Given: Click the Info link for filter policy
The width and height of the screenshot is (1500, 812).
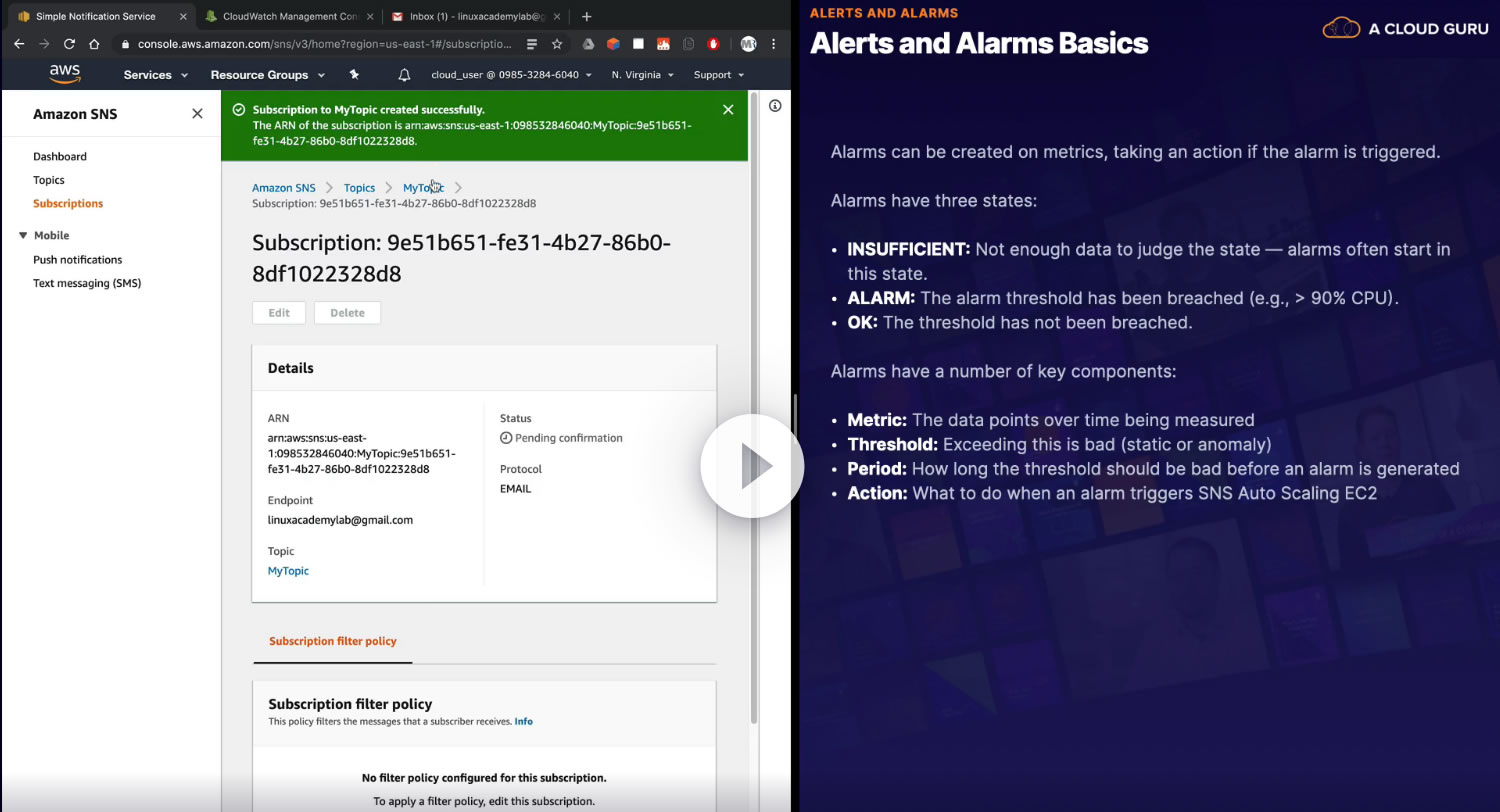Looking at the screenshot, I should point(523,721).
